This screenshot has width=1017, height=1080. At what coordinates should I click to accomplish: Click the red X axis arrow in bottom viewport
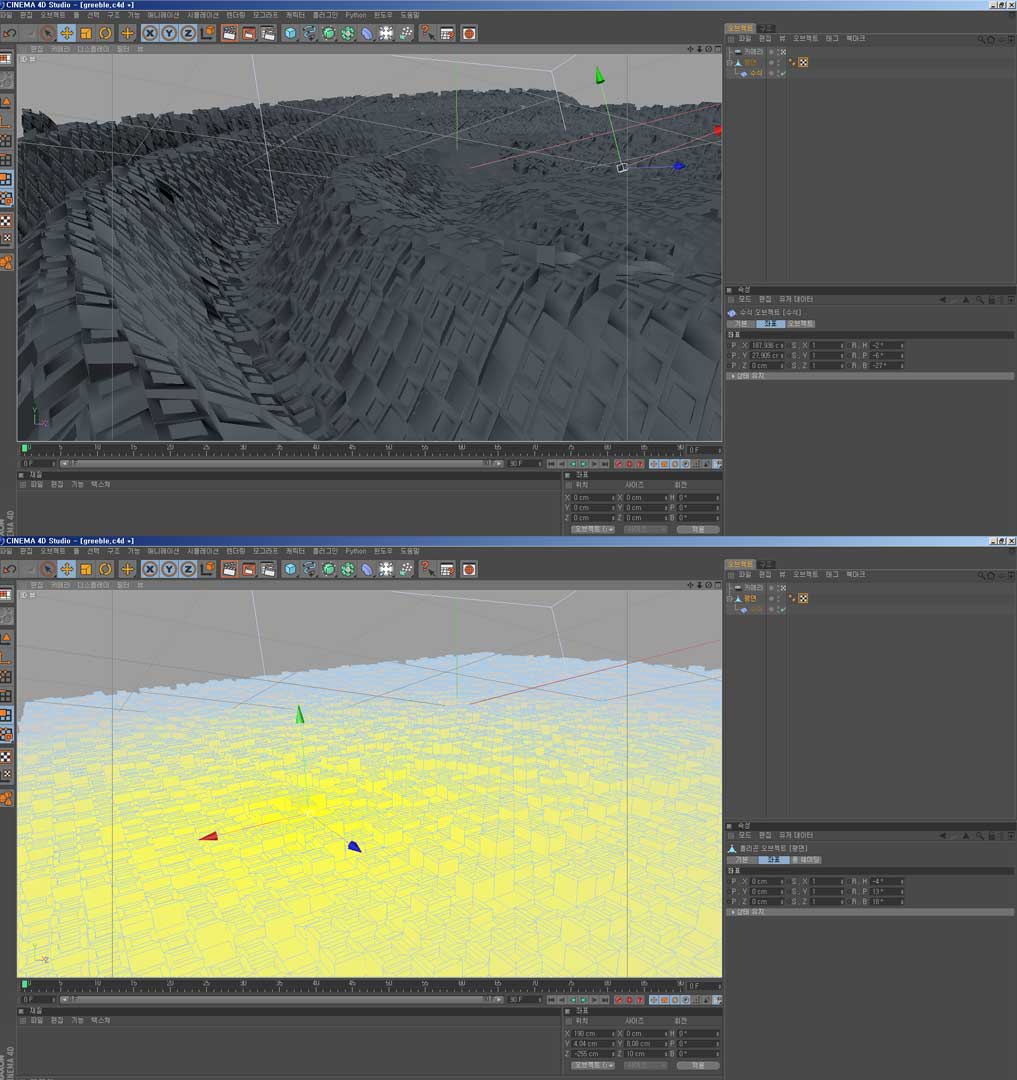click(x=209, y=836)
